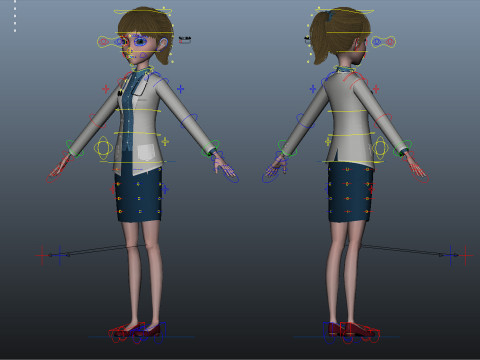Select blue knee pole-vector cross near back-view character
480x360 pixels.
(450, 256)
